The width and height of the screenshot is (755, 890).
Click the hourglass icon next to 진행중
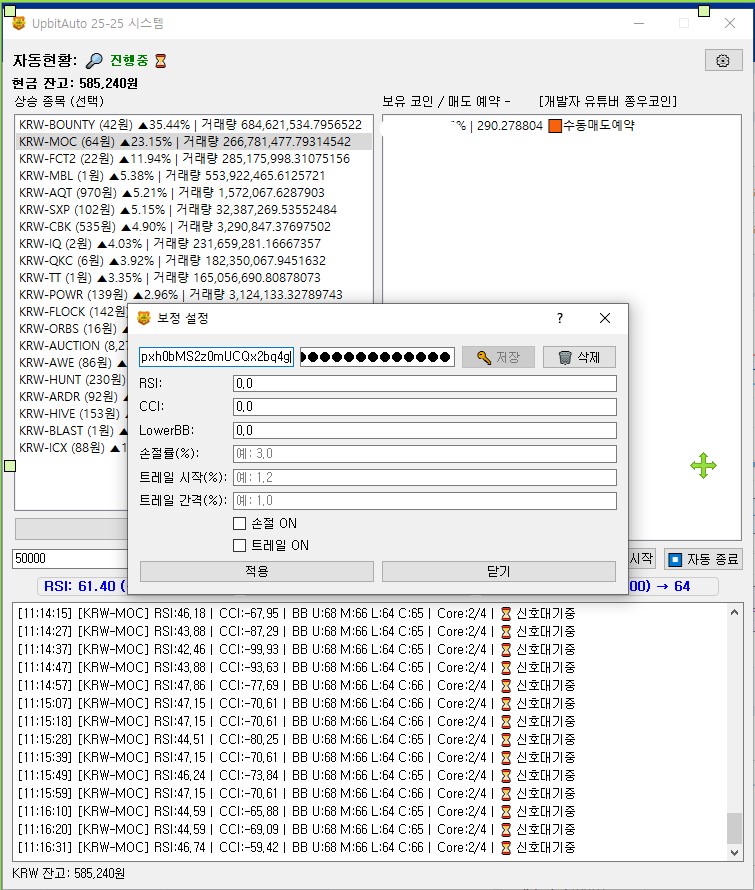tap(160, 61)
